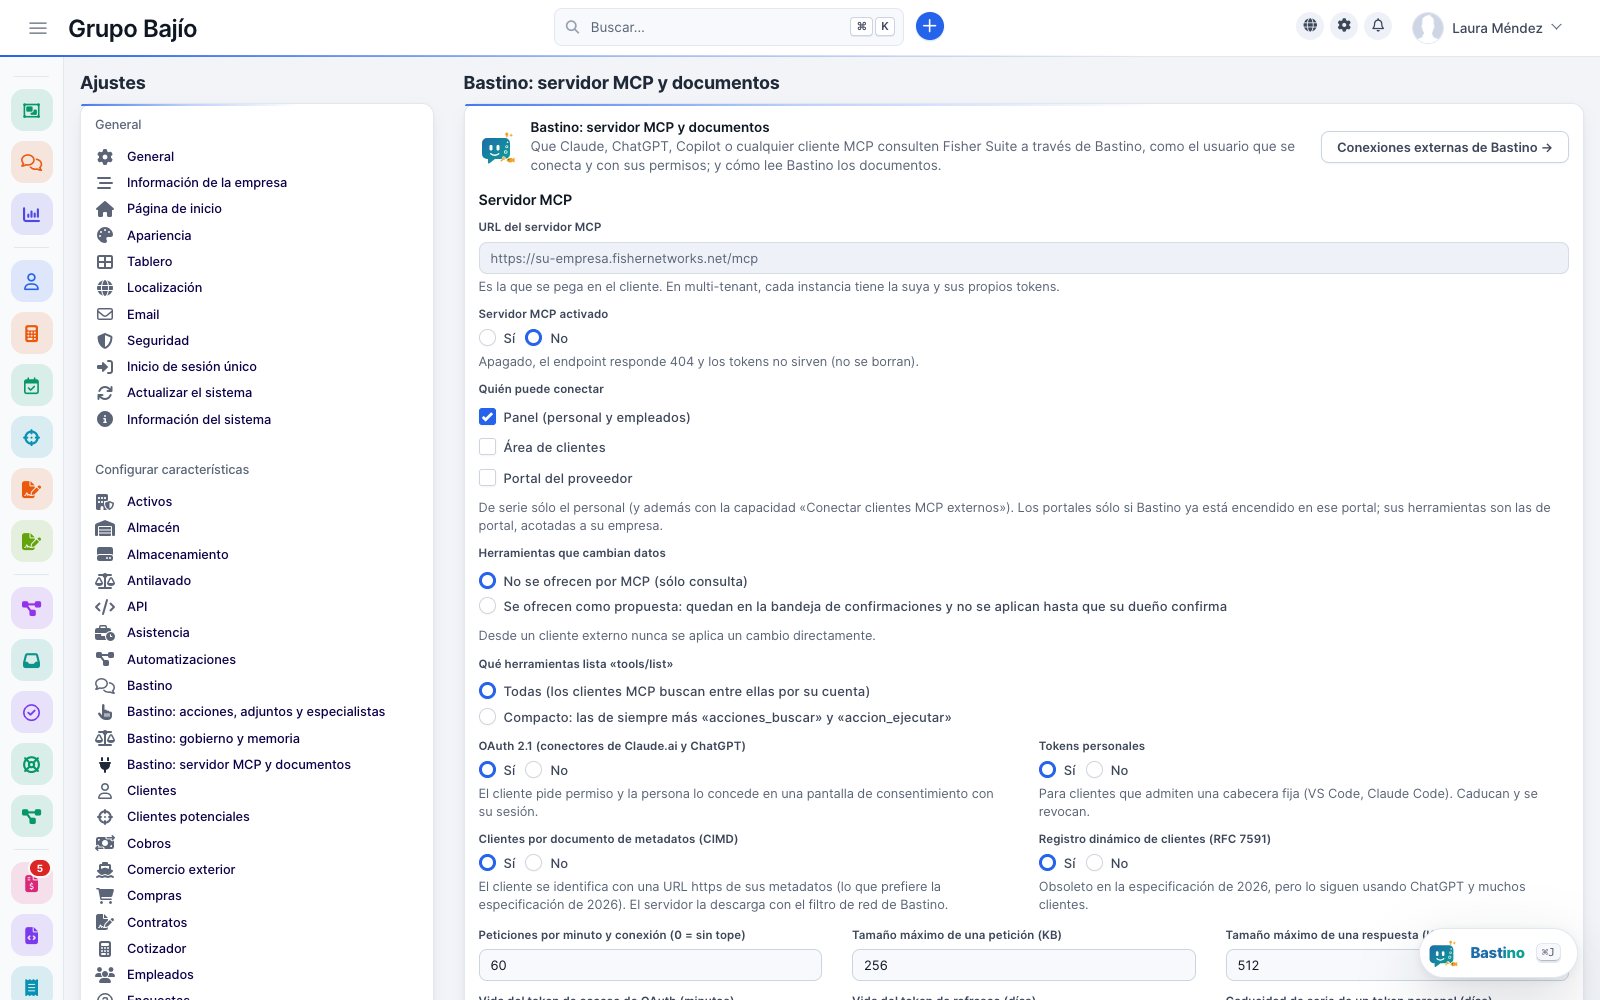This screenshot has width=1600, height=1000.
Task: Open the purple code file sidebar icon
Action: [32, 936]
